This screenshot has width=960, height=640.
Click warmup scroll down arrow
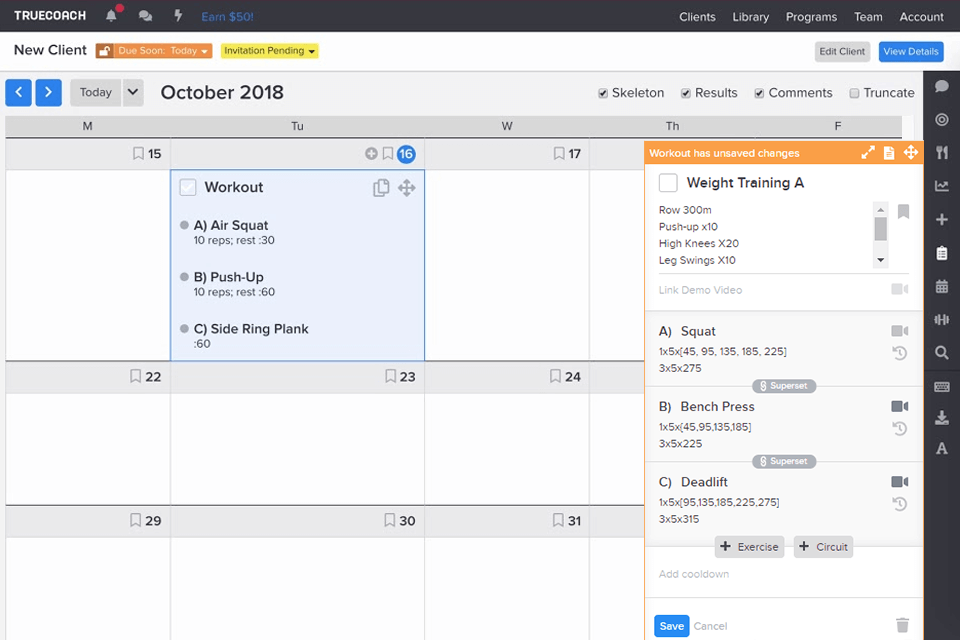880,260
